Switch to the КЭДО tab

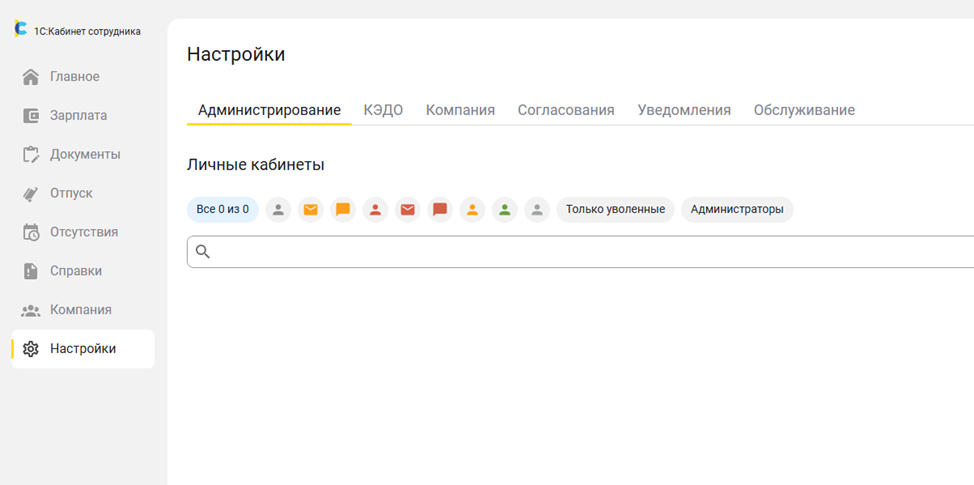[383, 111]
